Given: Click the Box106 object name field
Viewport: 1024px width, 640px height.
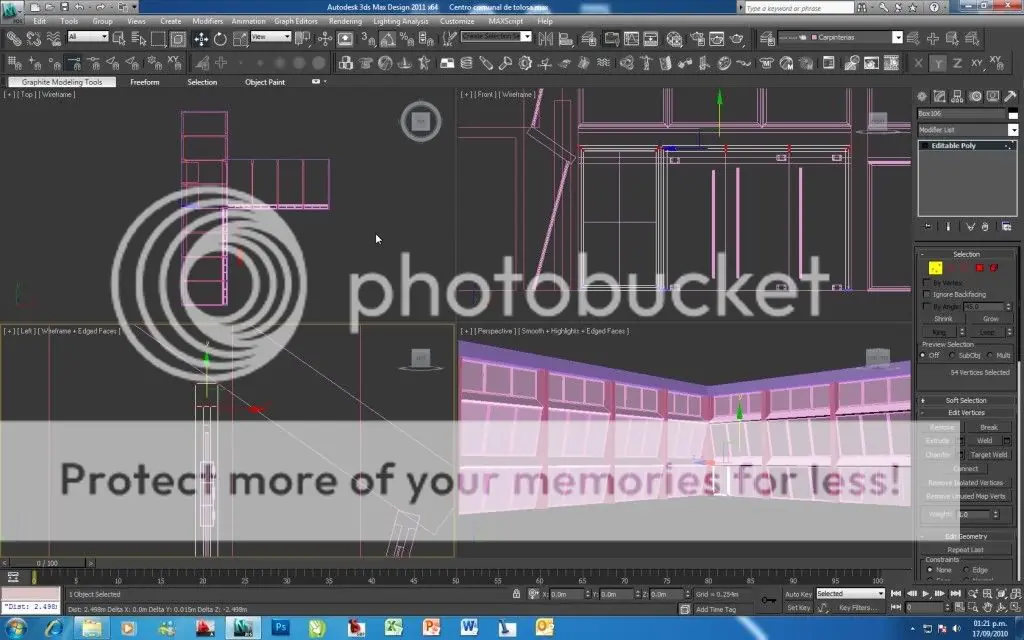Looking at the screenshot, I should [x=962, y=114].
